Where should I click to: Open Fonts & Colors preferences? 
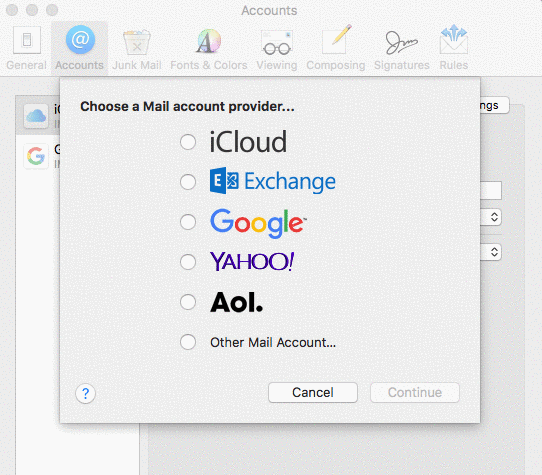point(209,41)
